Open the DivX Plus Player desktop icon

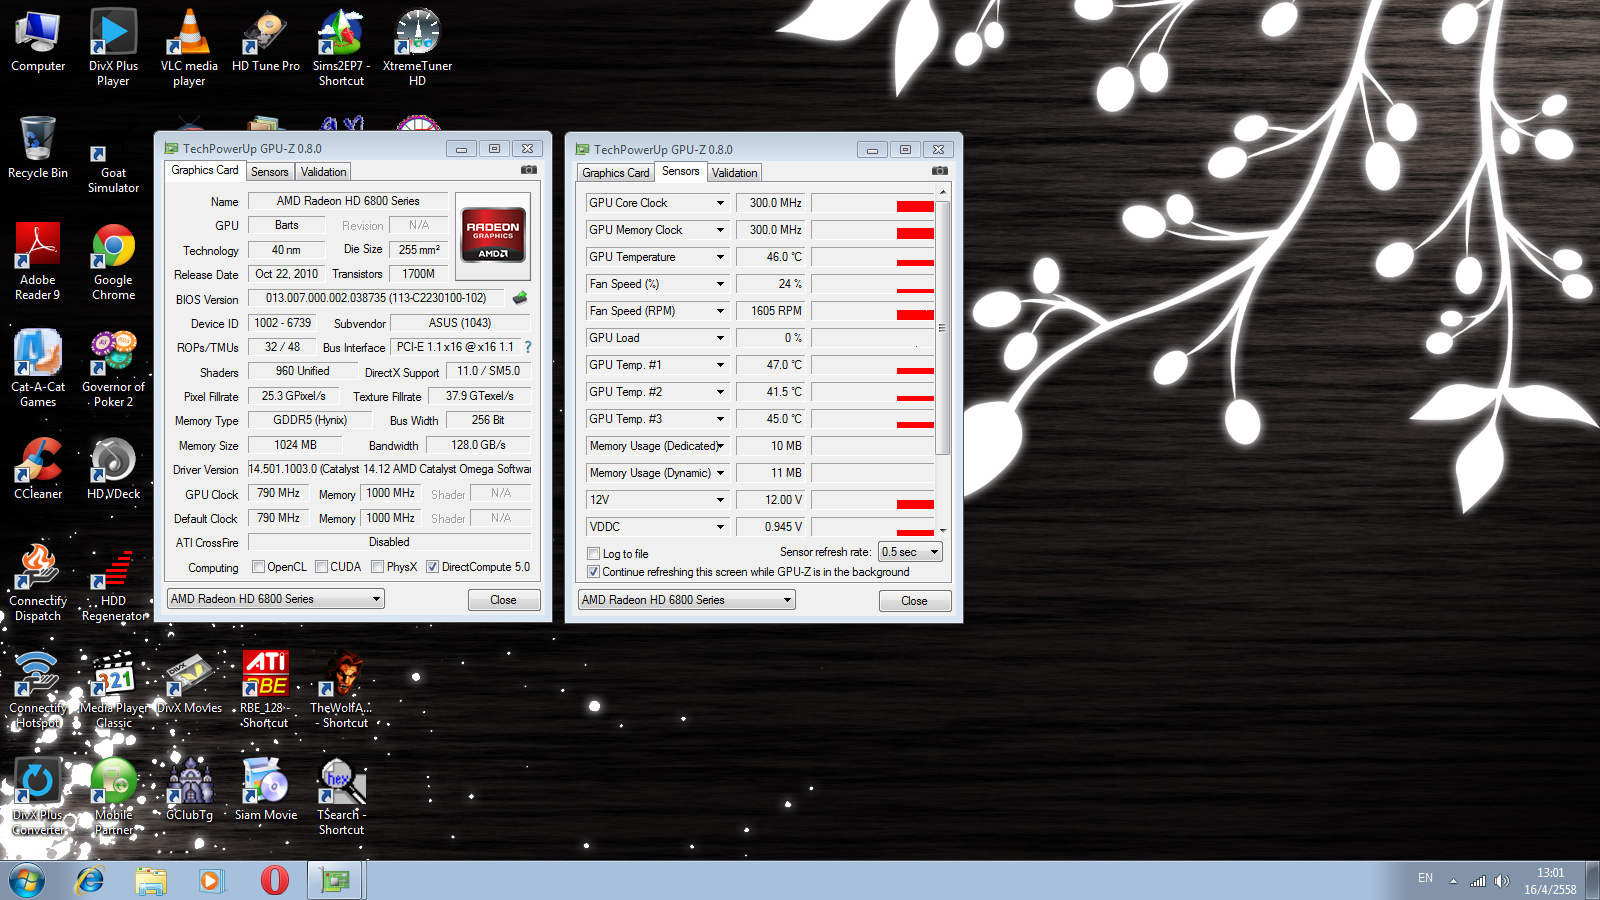click(x=113, y=48)
